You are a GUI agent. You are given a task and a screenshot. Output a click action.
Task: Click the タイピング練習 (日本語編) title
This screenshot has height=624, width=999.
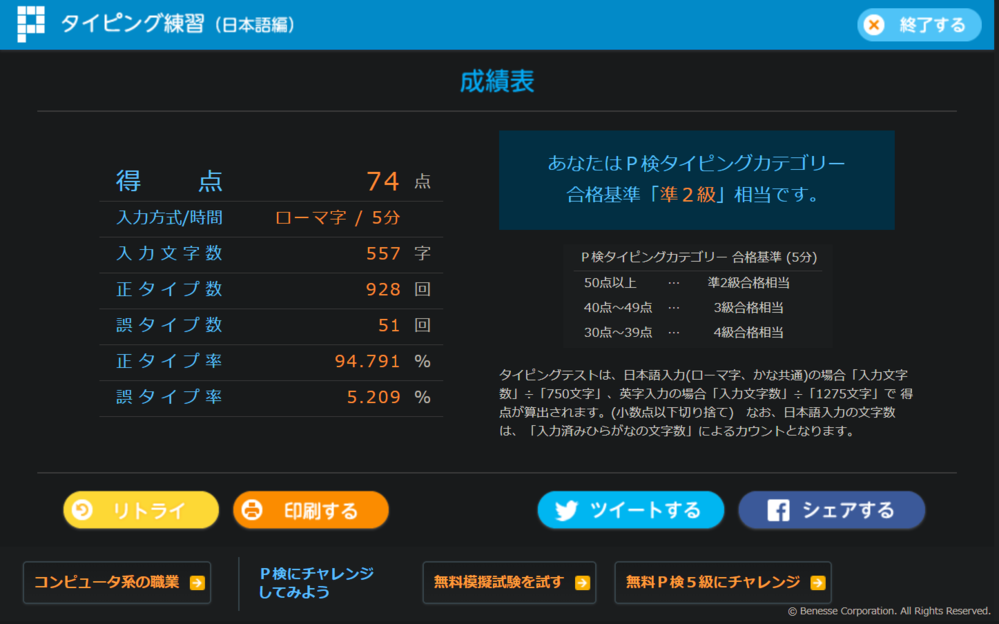point(178,24)
